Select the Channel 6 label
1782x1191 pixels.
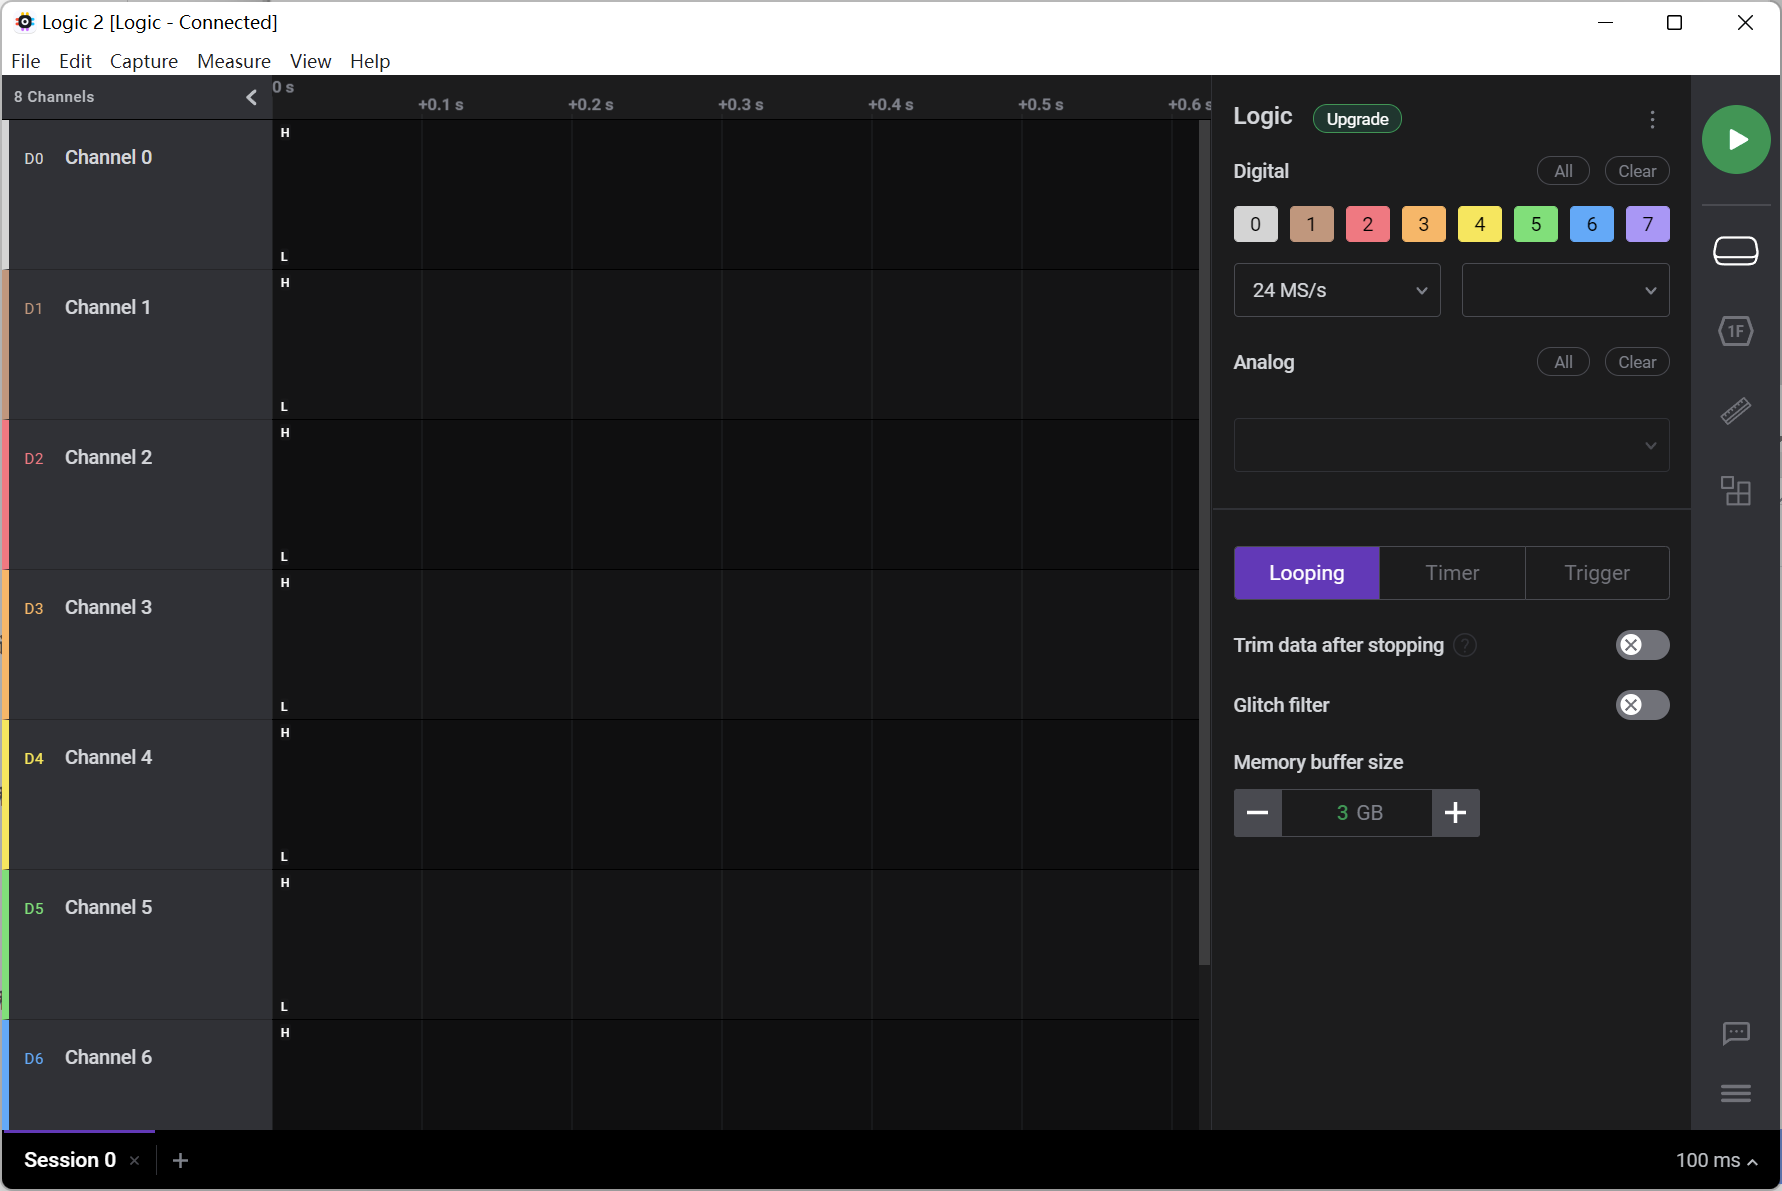(108, 1057)
